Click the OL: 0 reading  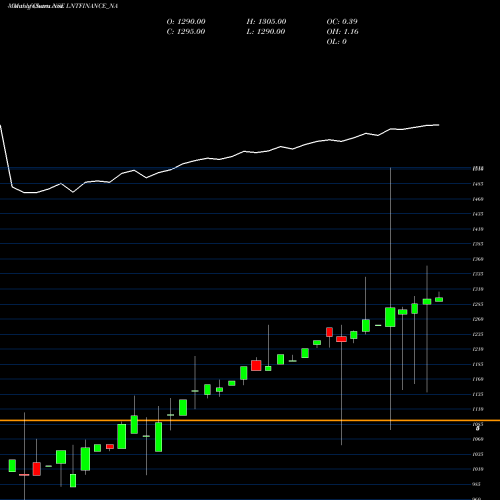(337, 42)
